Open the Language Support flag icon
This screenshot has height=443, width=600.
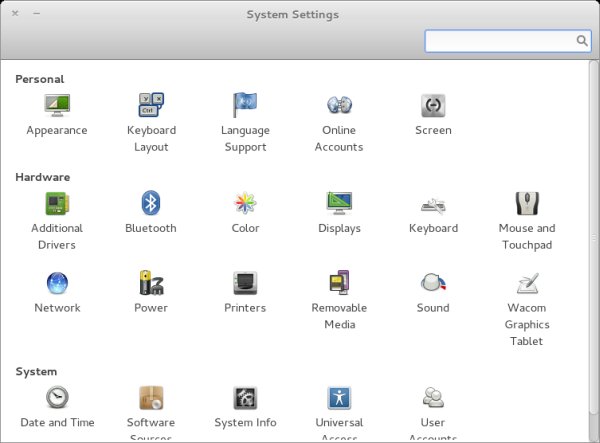pos(245,105)
